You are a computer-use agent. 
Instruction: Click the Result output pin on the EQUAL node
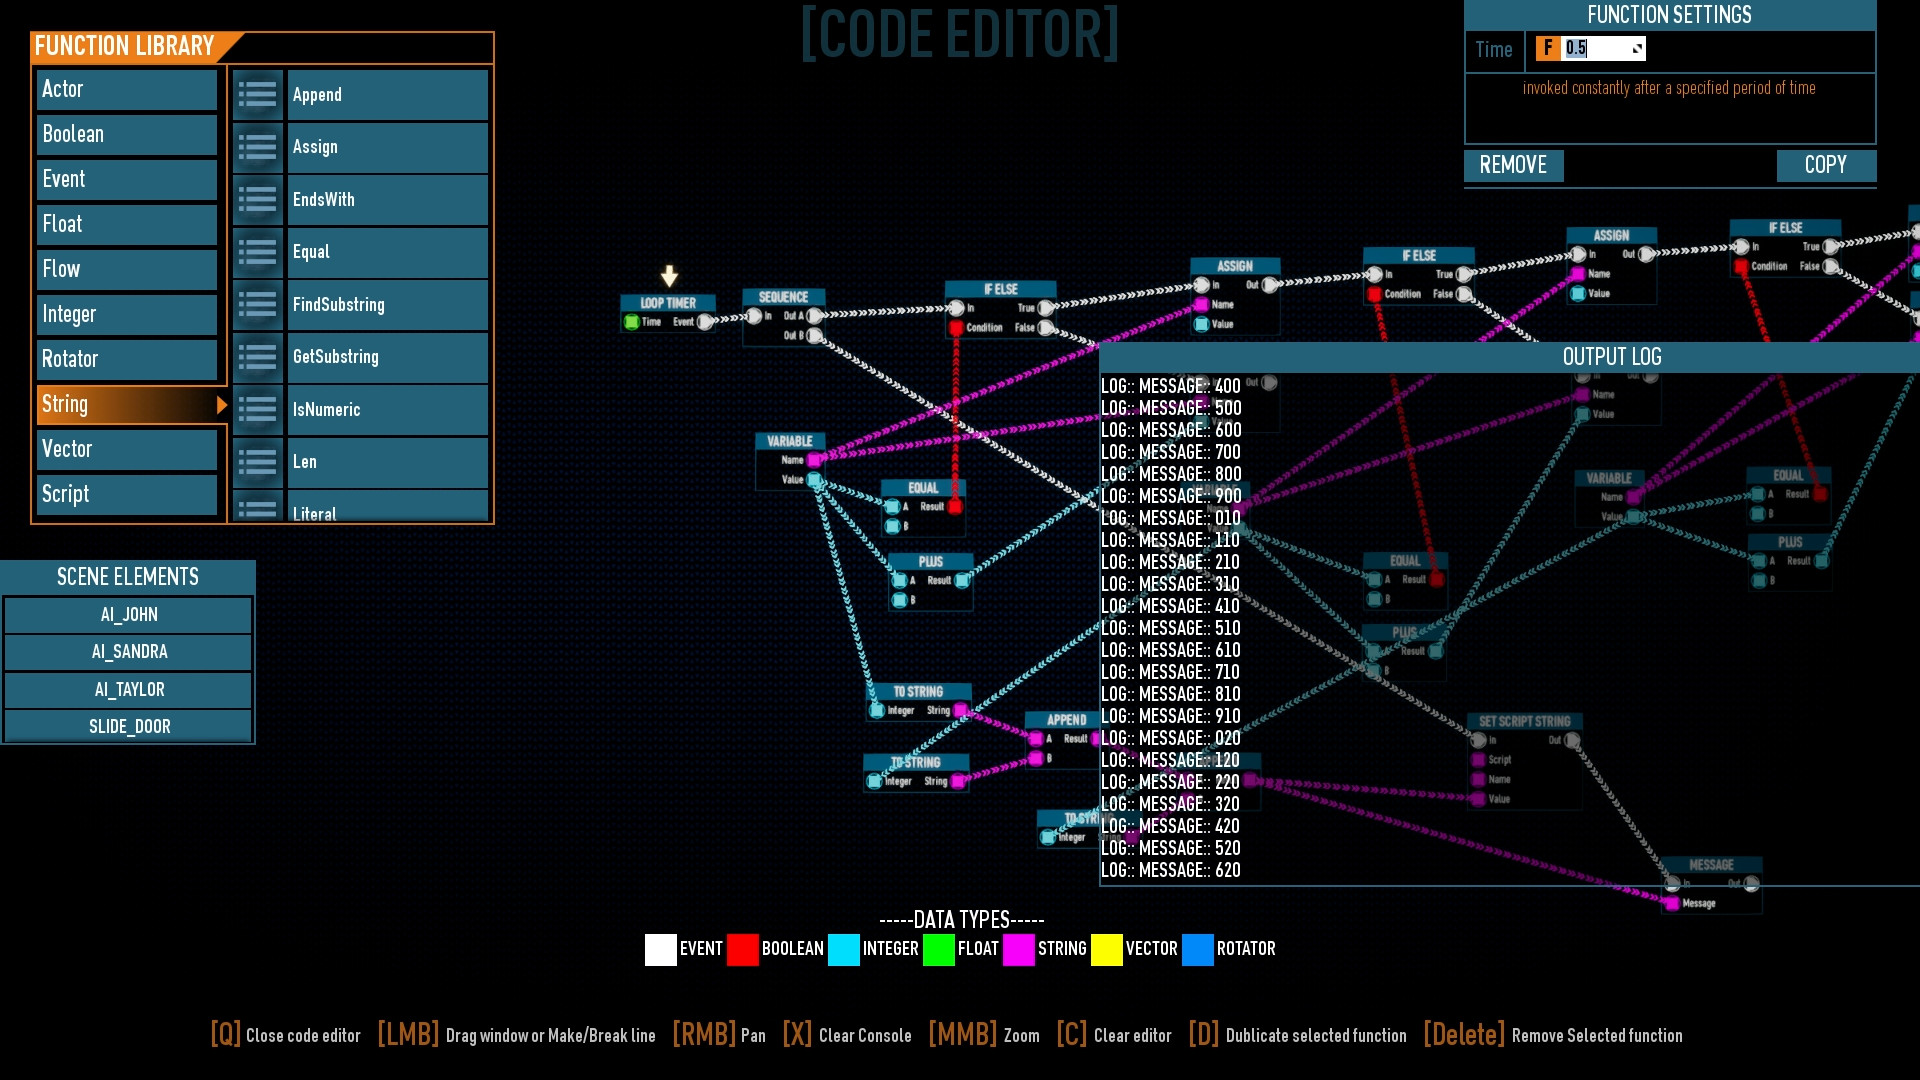click(955, 507)
